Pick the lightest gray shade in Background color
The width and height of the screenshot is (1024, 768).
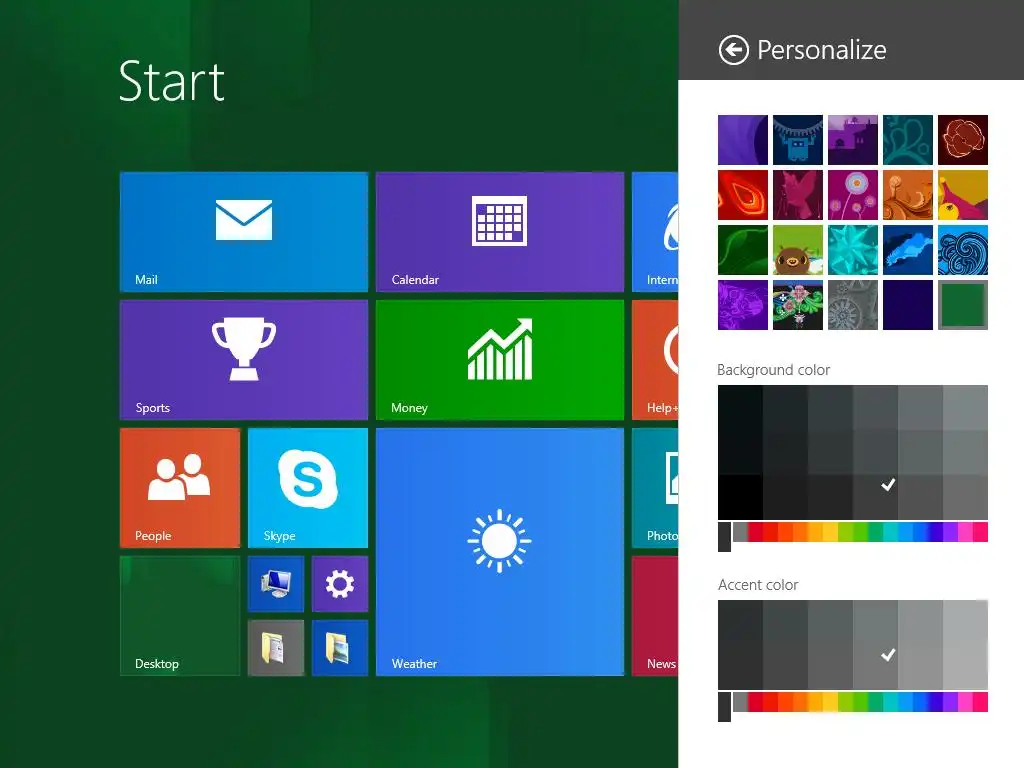click(965, 408)
